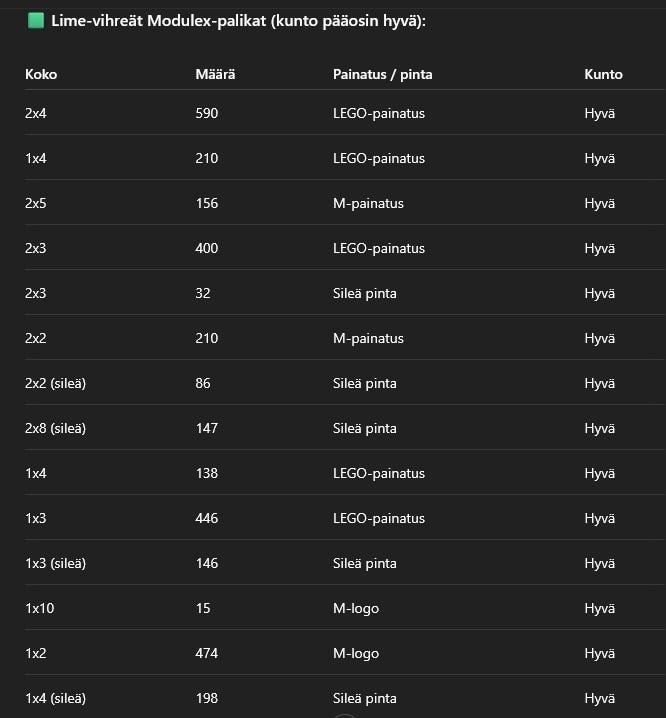This screenshot has height=718, width=666.
Task: Click the quantity value 474
Action: click(207, 653)
